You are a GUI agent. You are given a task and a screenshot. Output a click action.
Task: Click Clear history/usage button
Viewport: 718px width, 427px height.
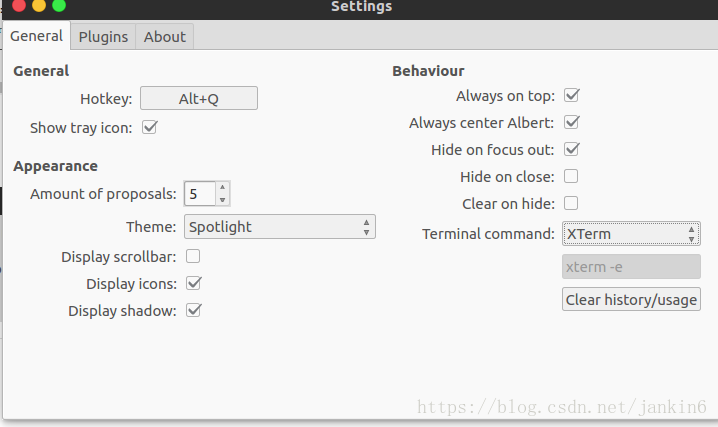coord(631,299)
